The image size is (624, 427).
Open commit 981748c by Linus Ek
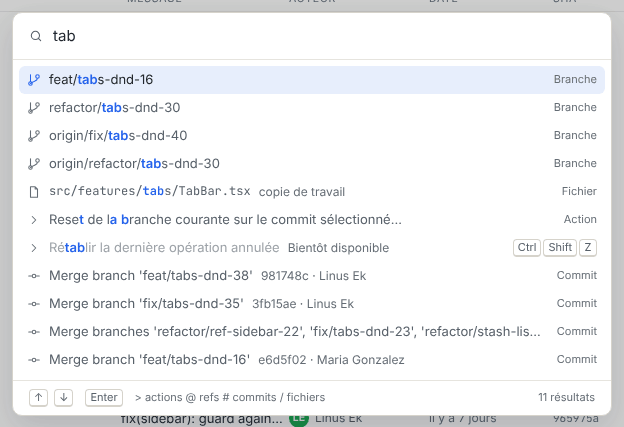pyautogui.click(x=312, y=276)
